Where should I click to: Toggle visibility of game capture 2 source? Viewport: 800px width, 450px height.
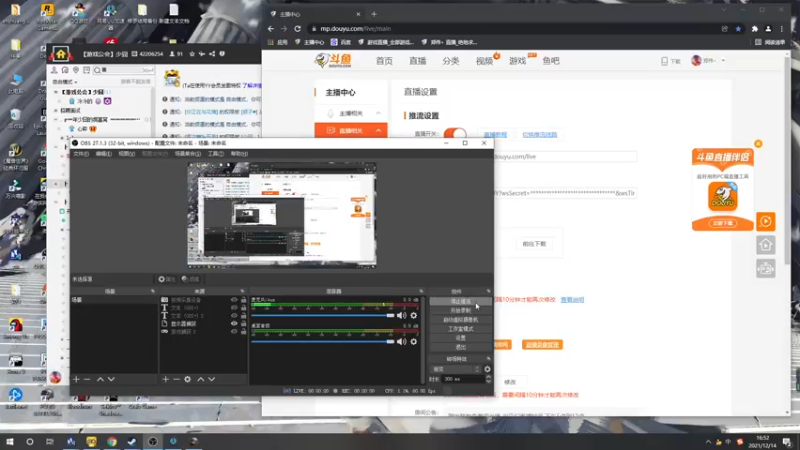(234, 332)
